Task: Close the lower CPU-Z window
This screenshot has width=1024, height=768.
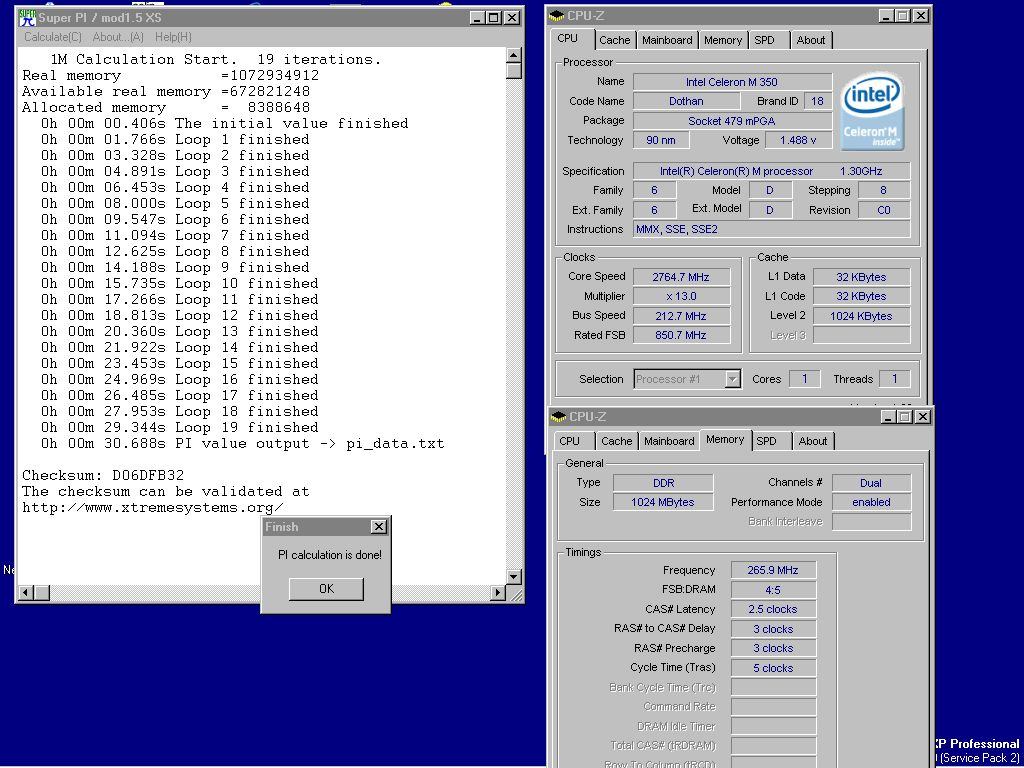Action: [x=923, y=417]
